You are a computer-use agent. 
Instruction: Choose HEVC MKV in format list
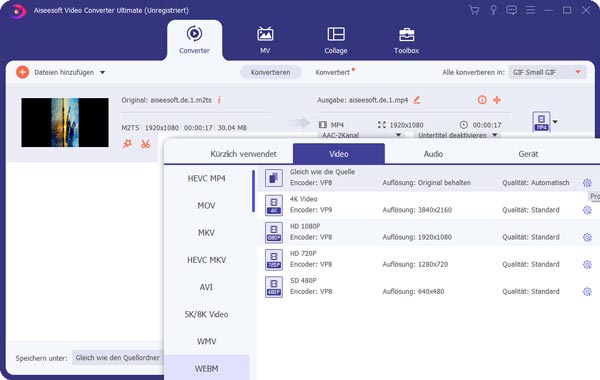(x=207, y=260)
